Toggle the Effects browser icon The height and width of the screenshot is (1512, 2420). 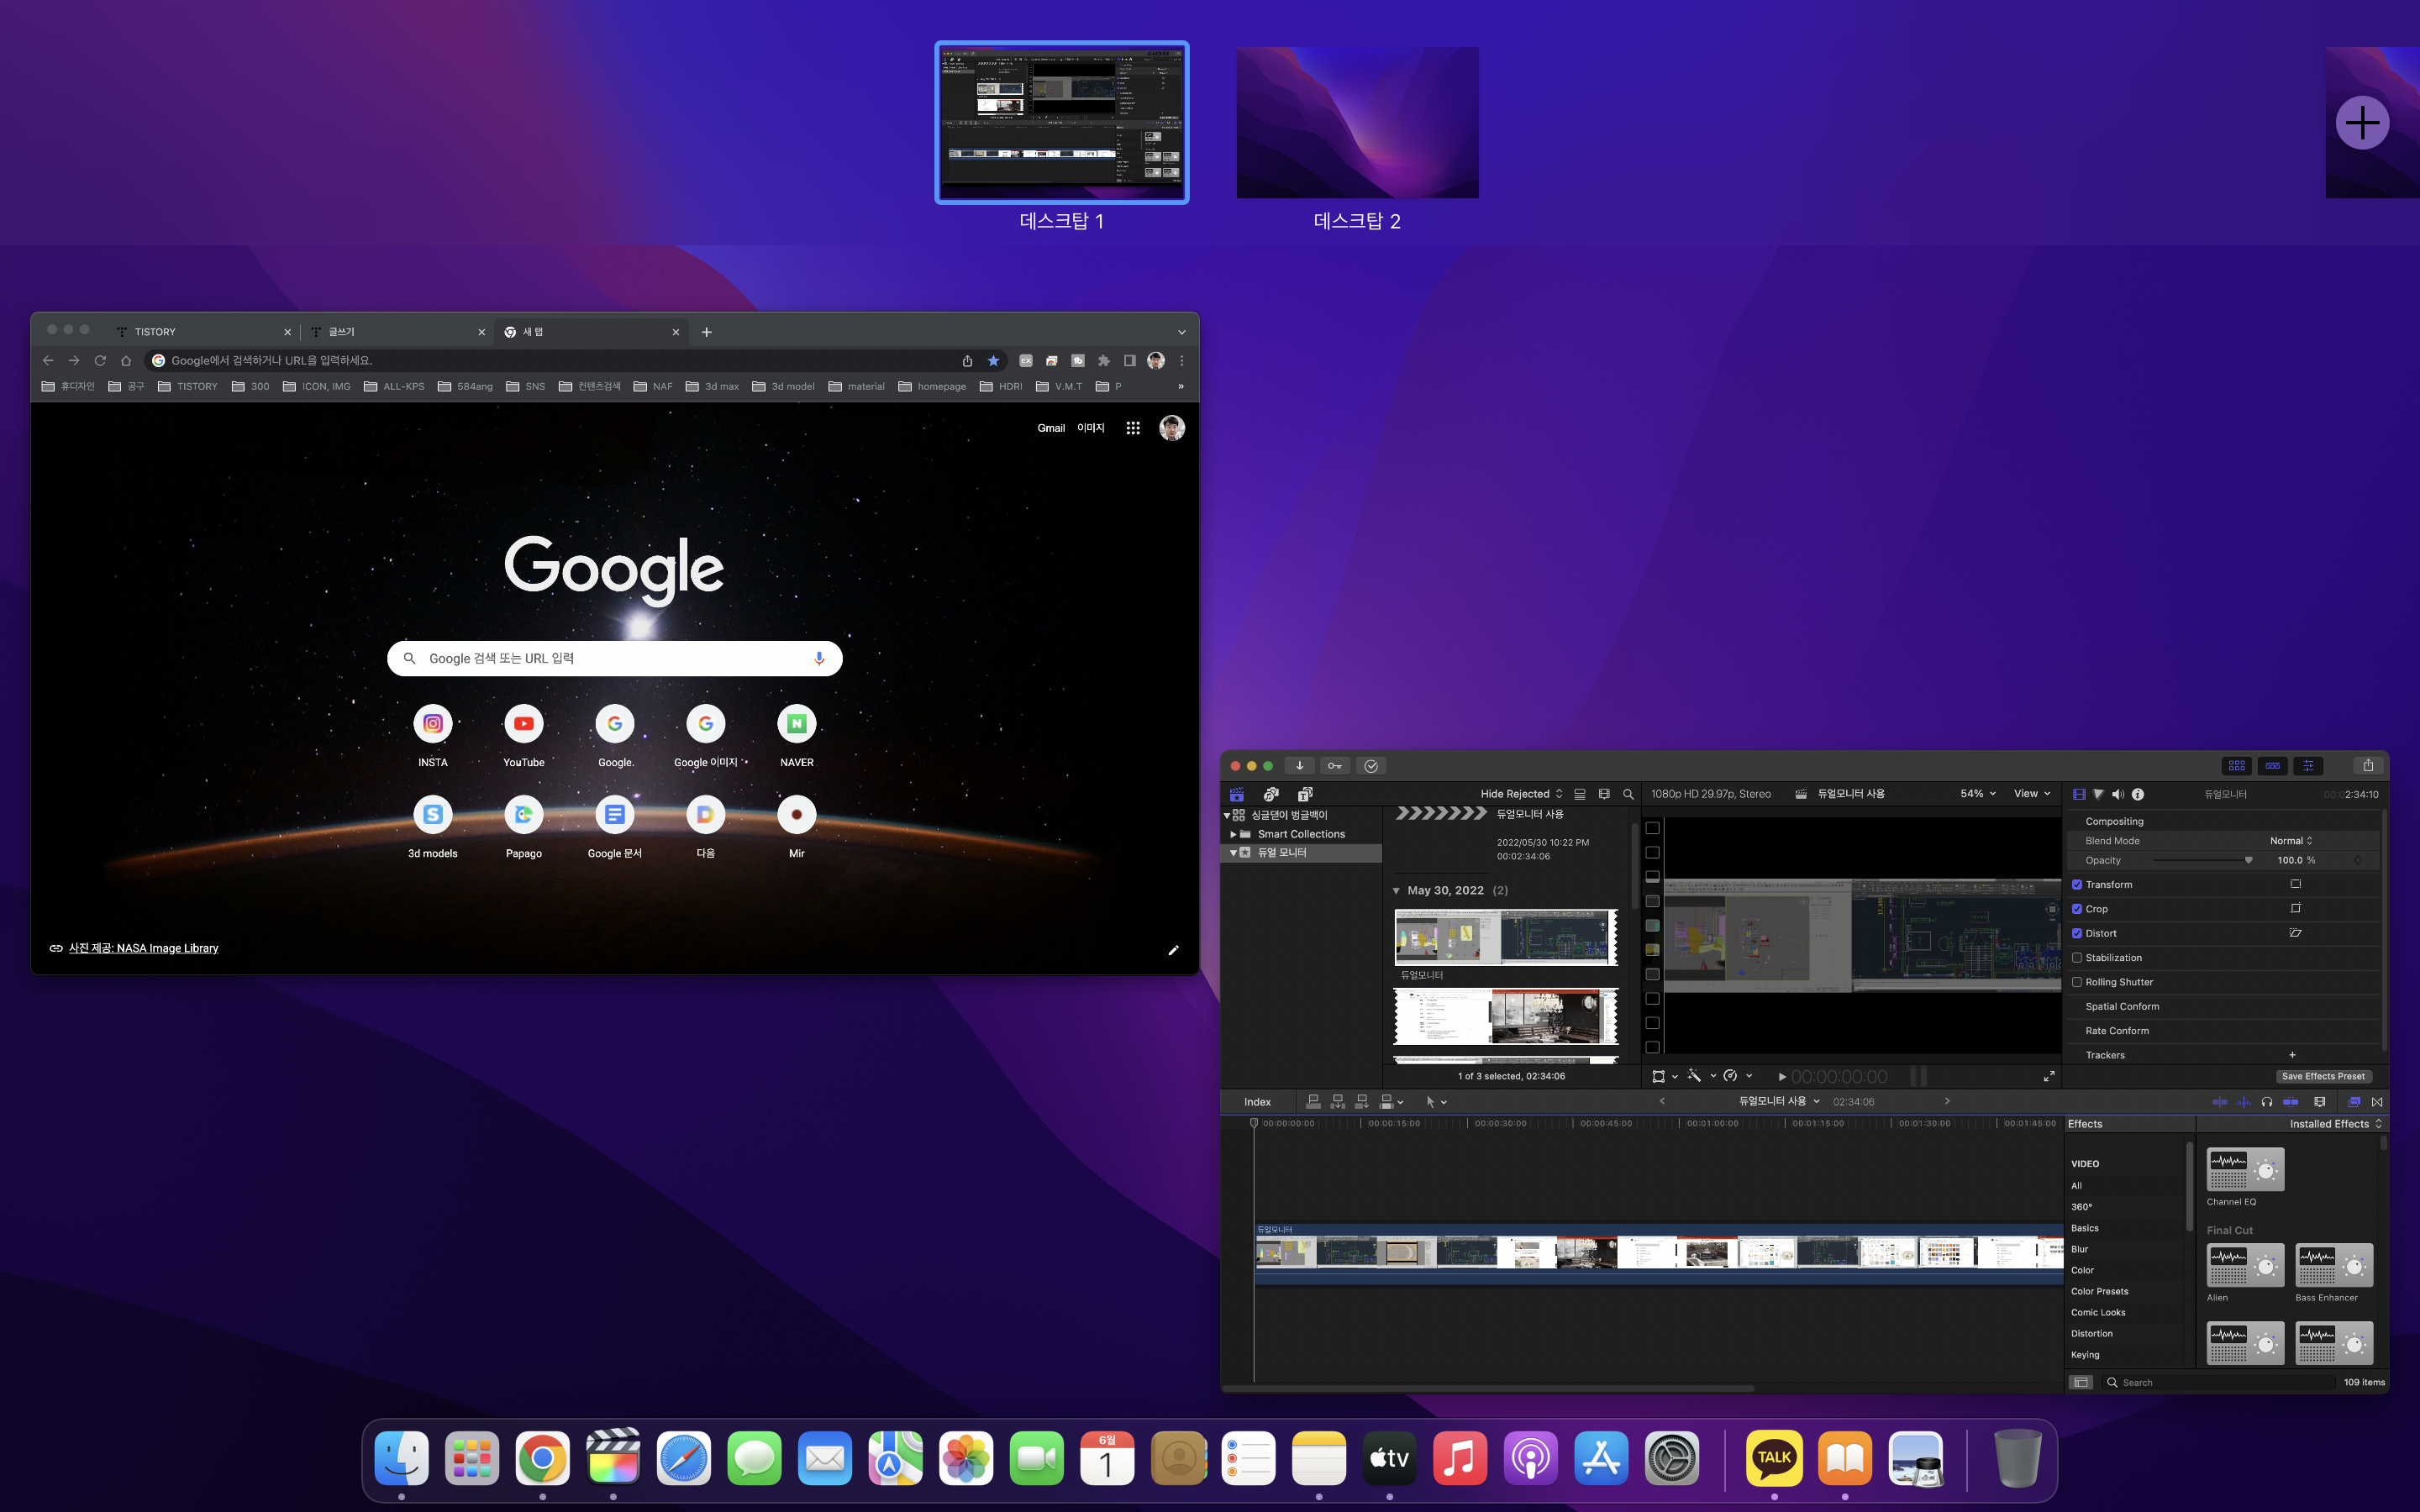click(2354, 1102)
